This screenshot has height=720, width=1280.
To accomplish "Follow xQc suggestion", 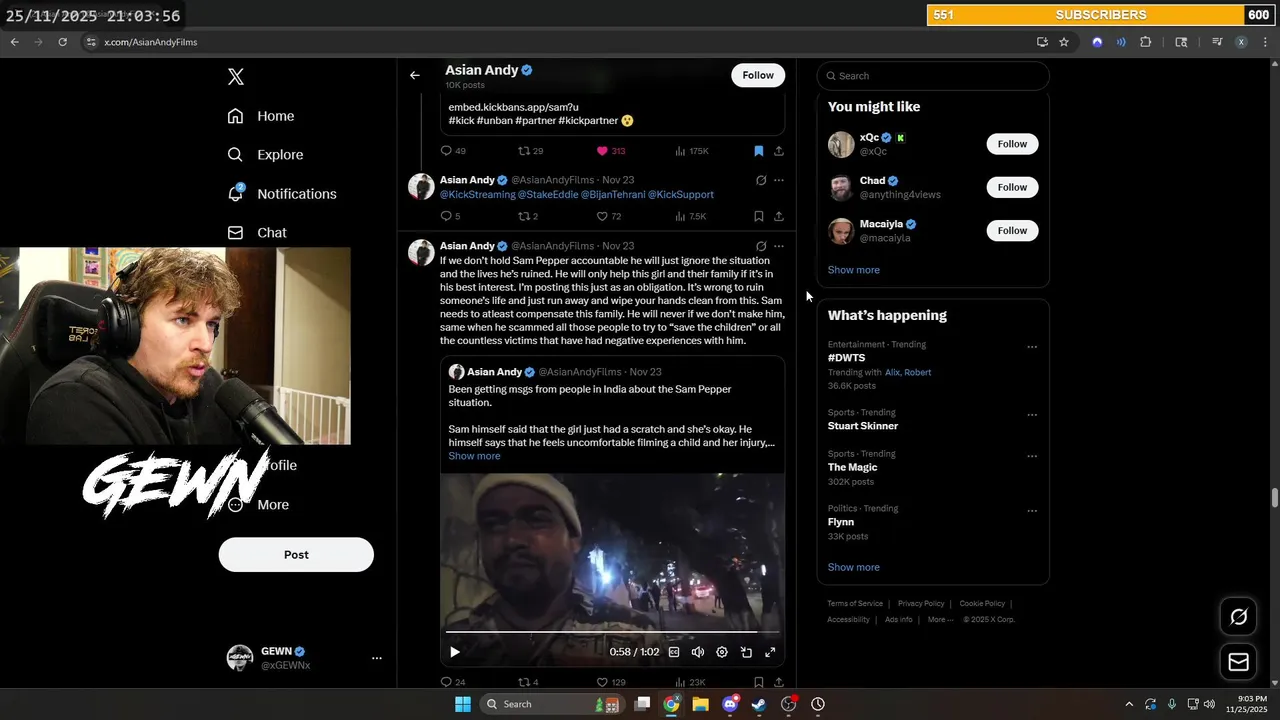I will [x=1012, y=144].
